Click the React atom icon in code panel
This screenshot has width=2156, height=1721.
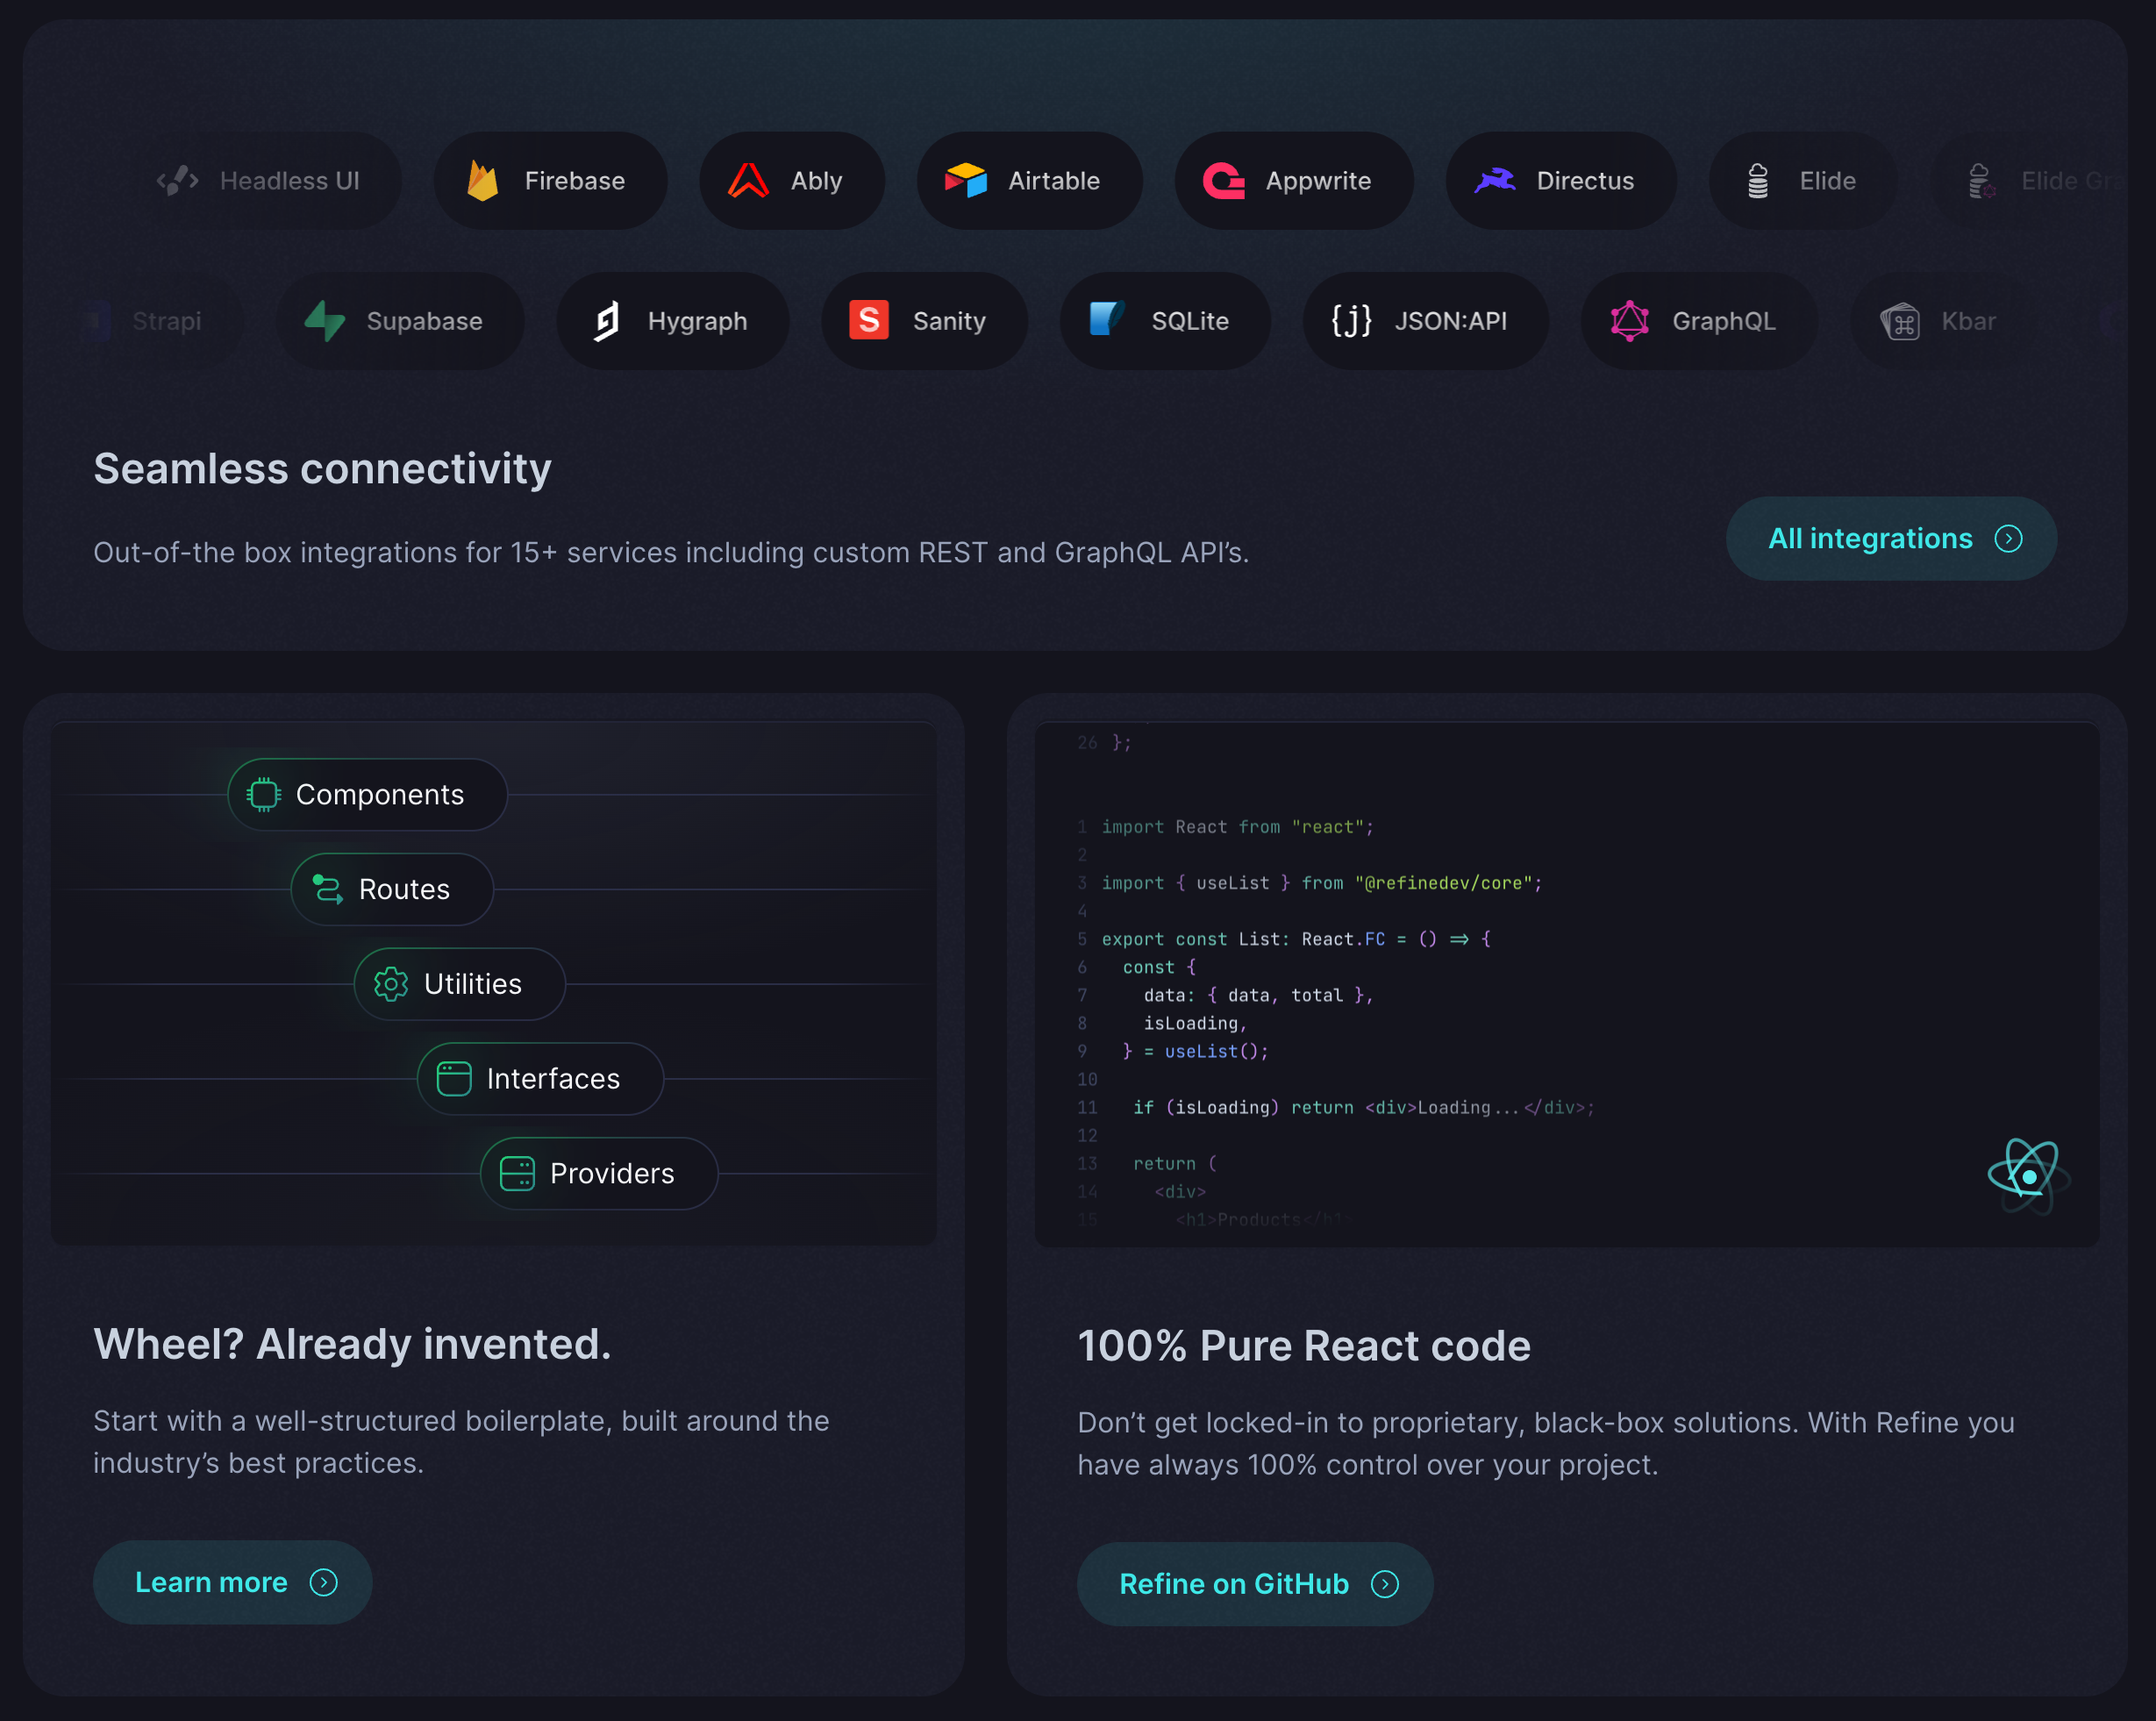(2028, 1176)
